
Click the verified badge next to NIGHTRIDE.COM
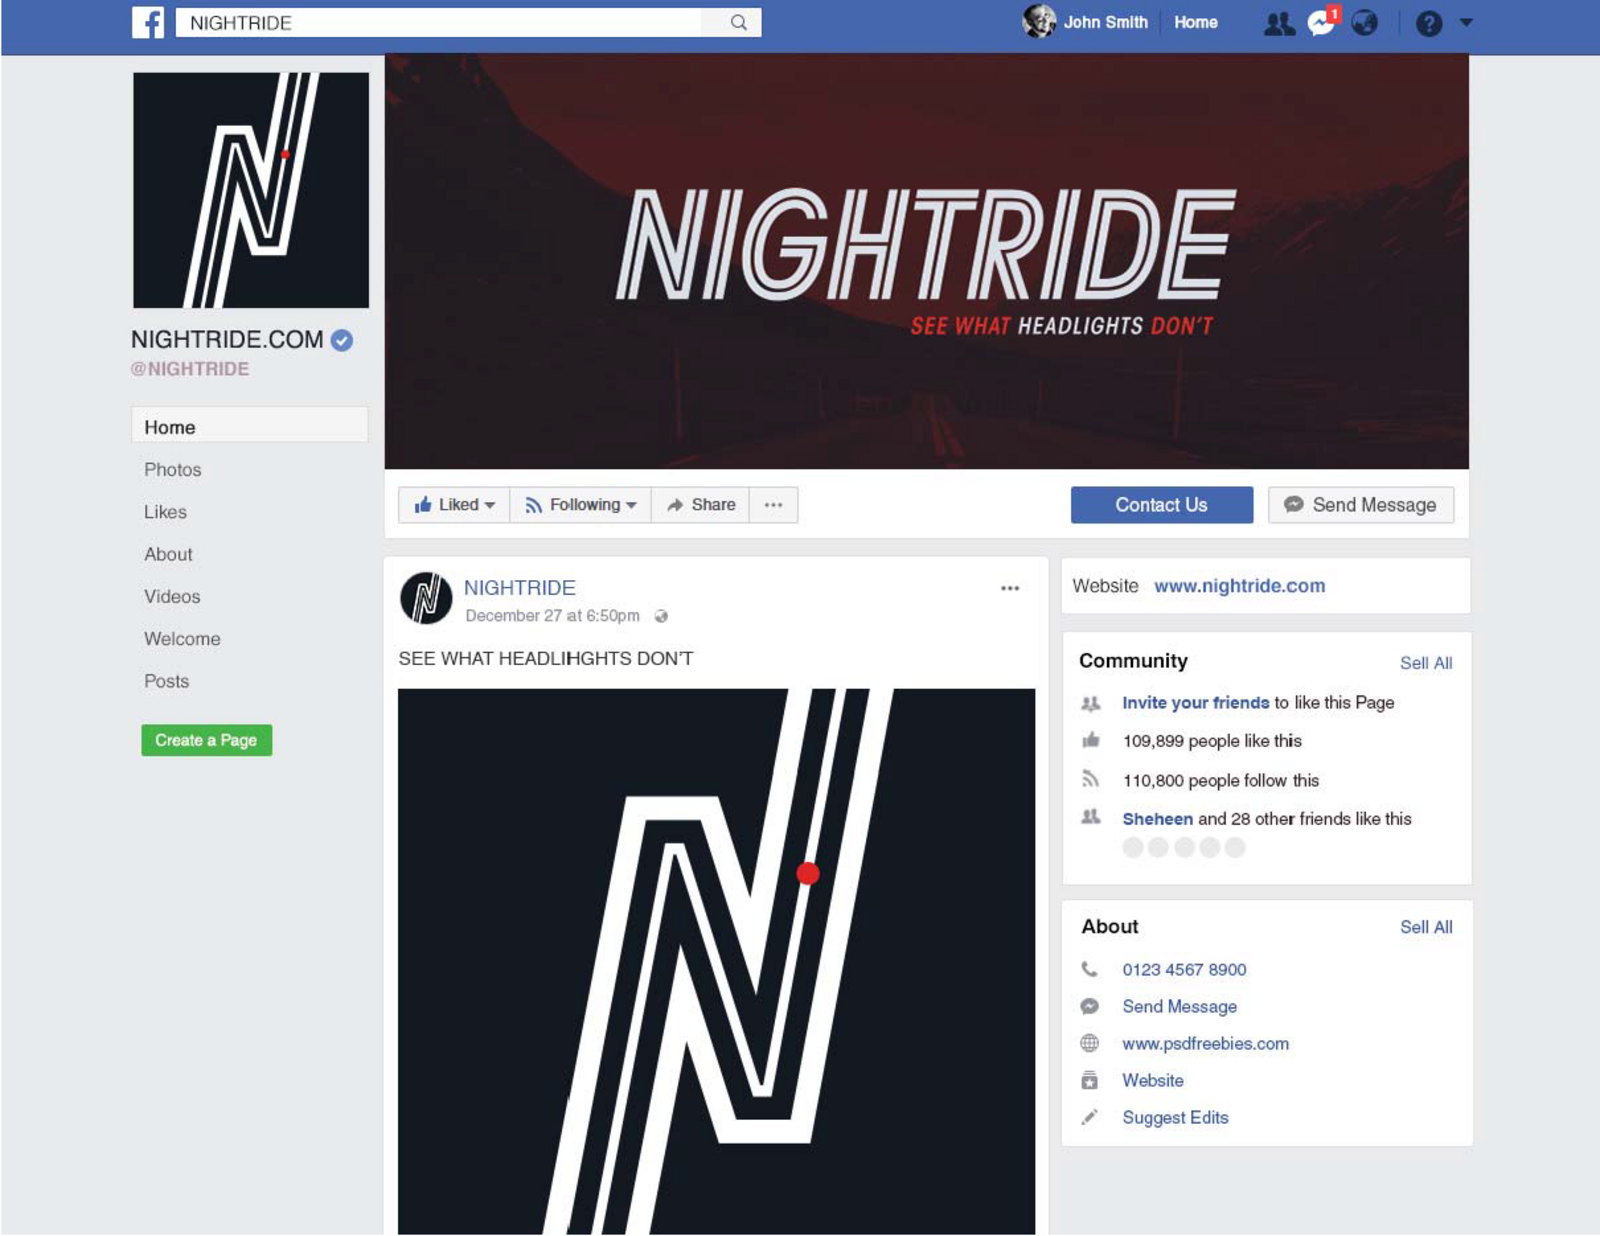342,340
